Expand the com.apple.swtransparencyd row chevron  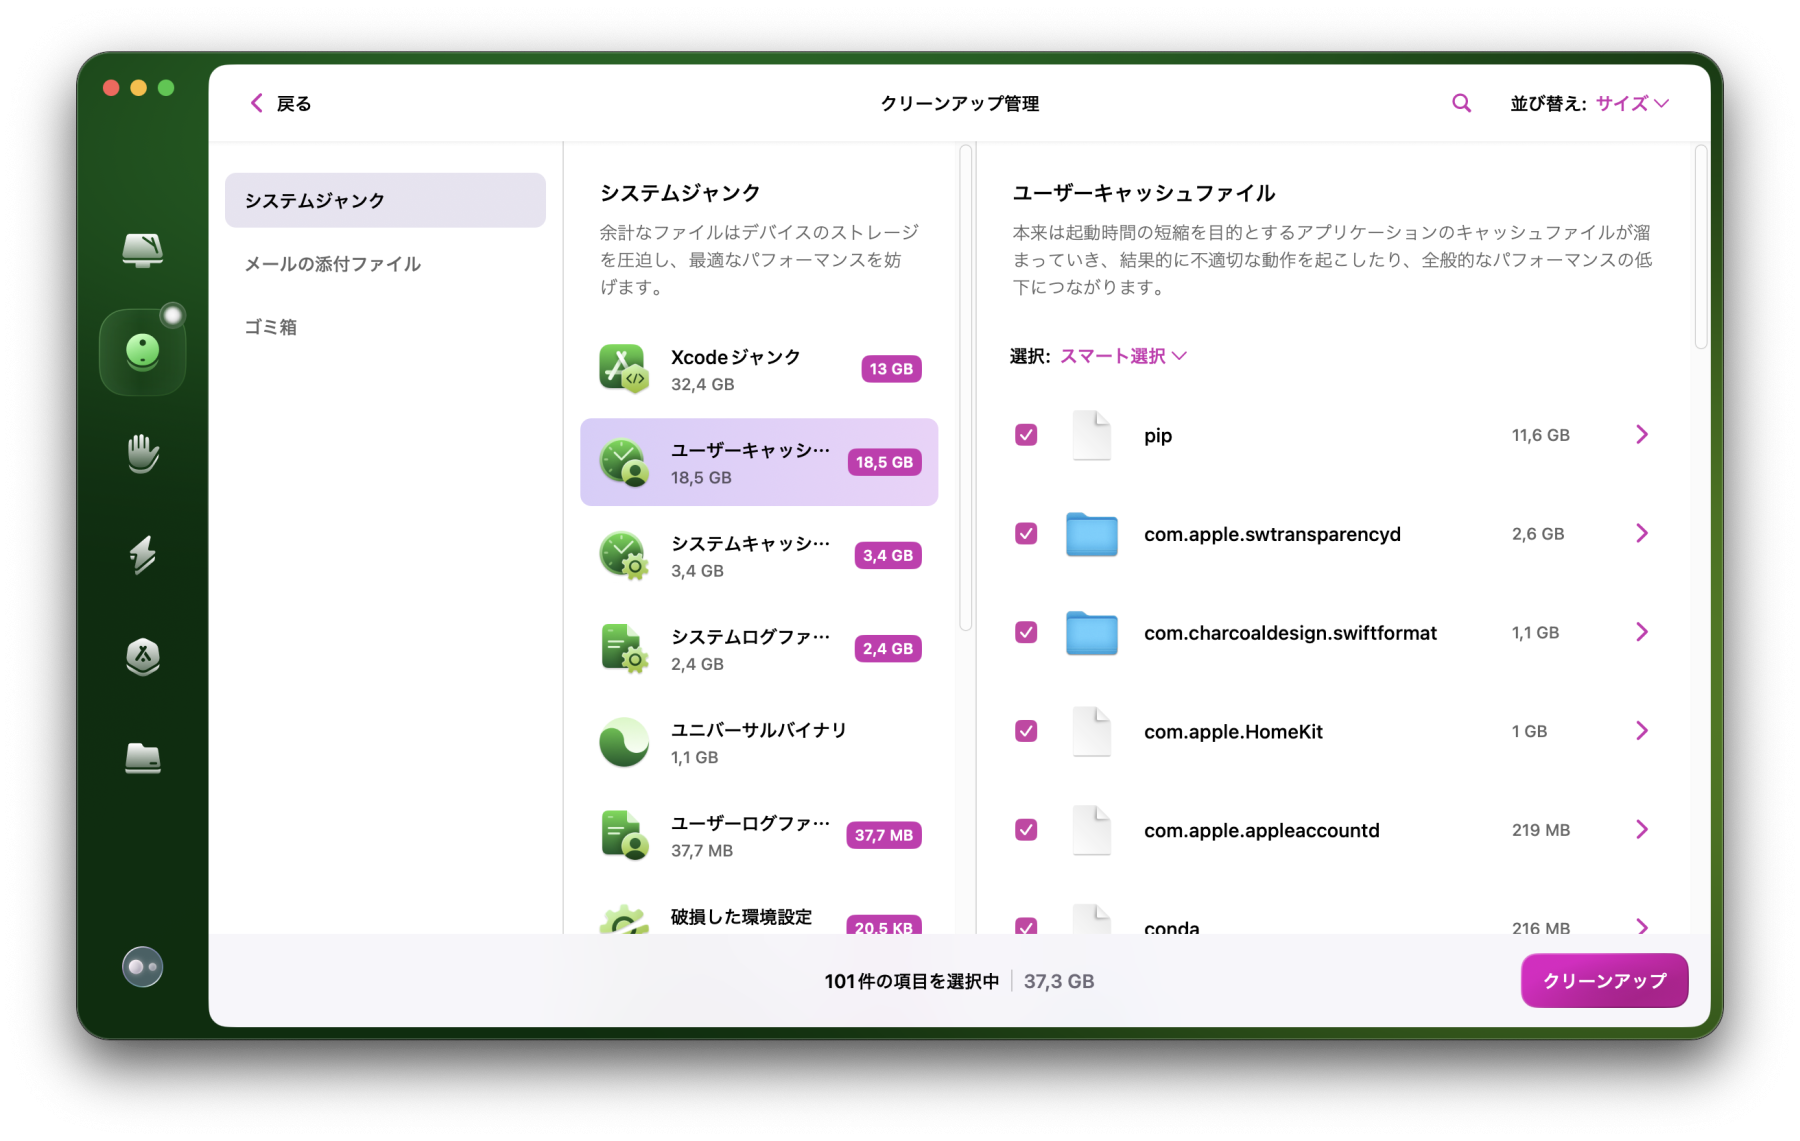coord(1642,533)
